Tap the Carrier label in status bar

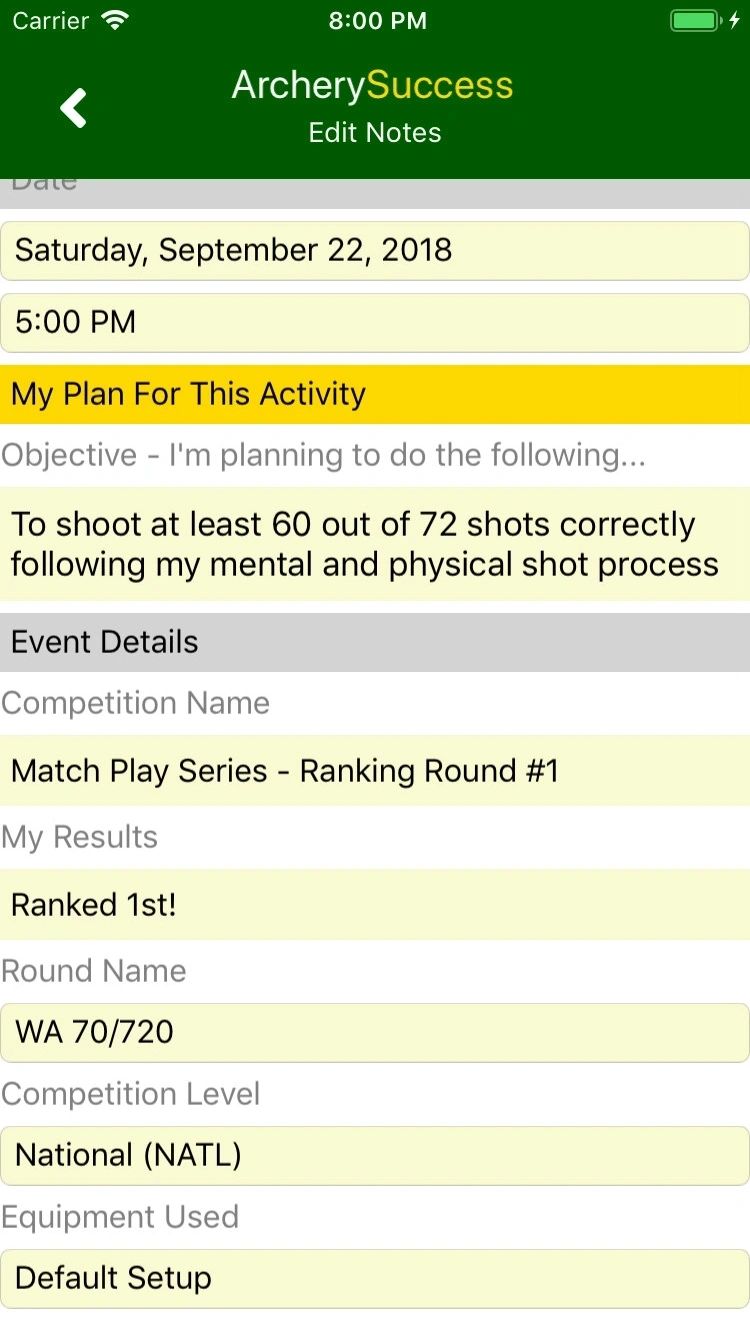click(x=51, y=21)
